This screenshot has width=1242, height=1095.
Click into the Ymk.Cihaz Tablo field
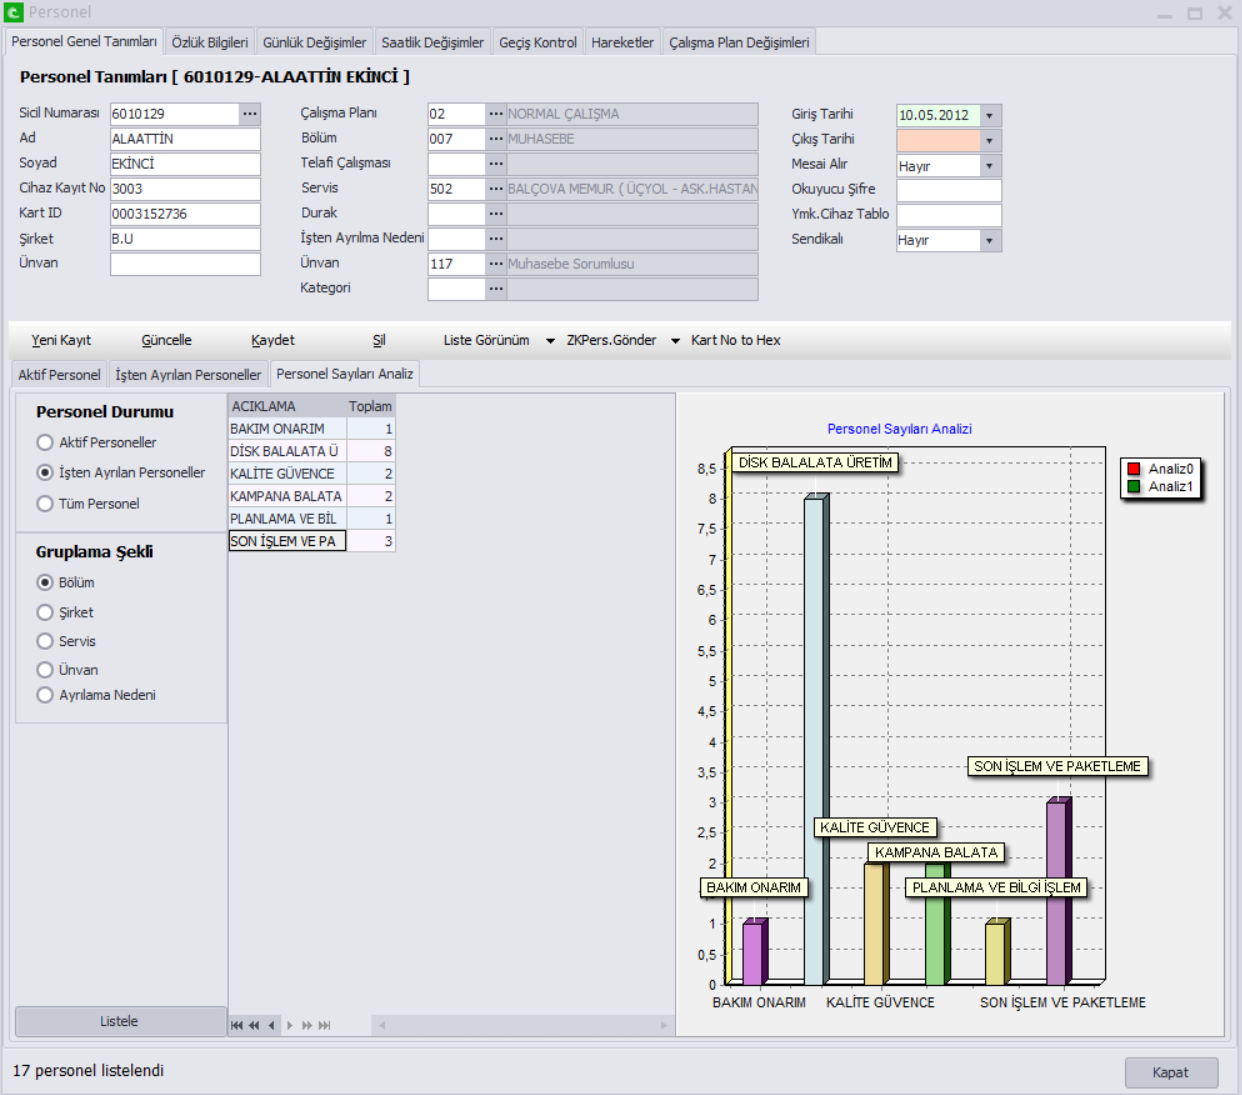(x=949, y=216)
